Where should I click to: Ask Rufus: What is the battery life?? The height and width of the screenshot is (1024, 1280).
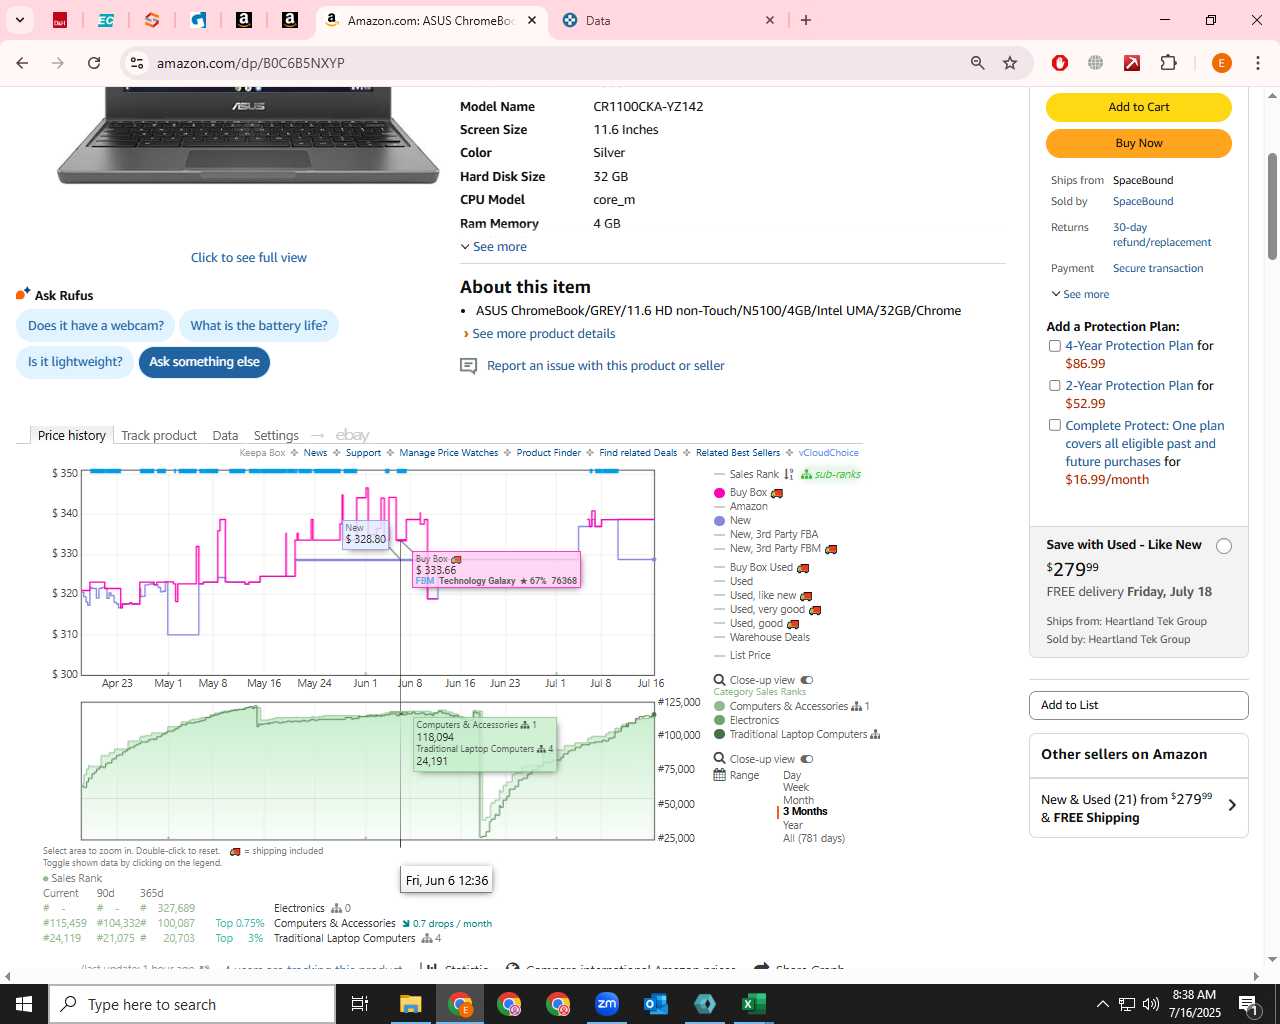(x=259, y=326)
